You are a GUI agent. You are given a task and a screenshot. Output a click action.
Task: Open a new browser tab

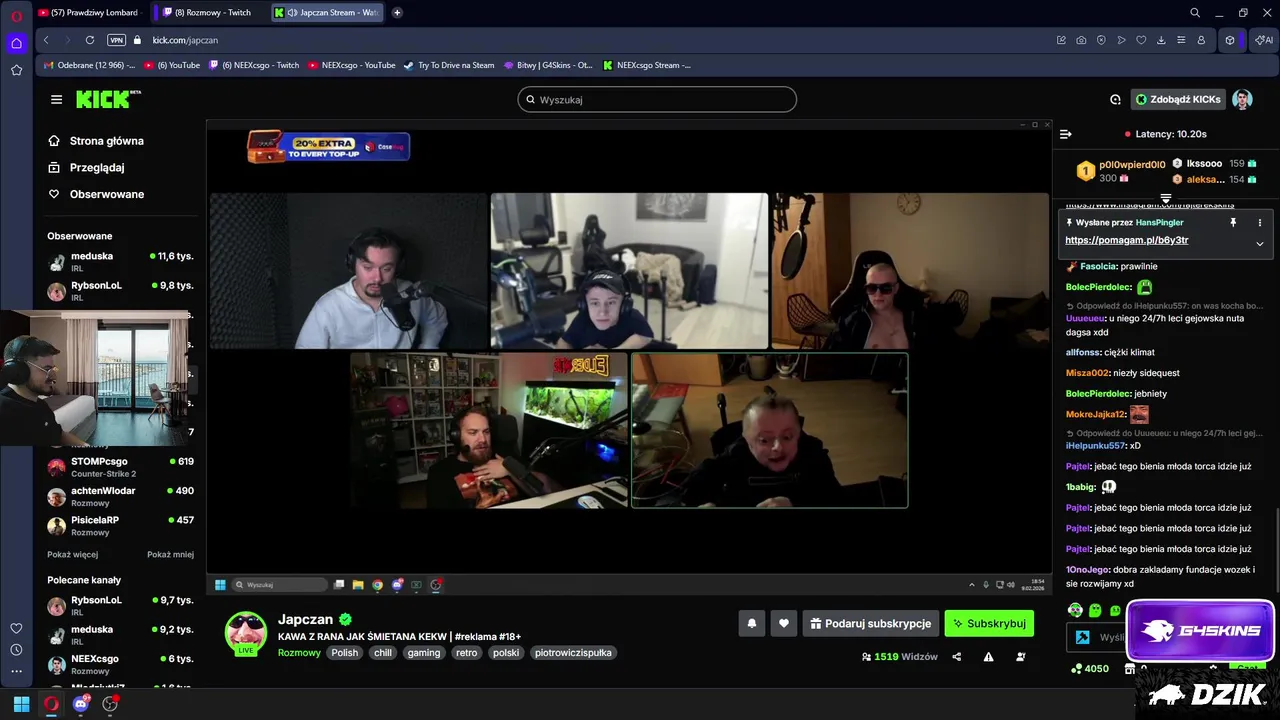397,13
